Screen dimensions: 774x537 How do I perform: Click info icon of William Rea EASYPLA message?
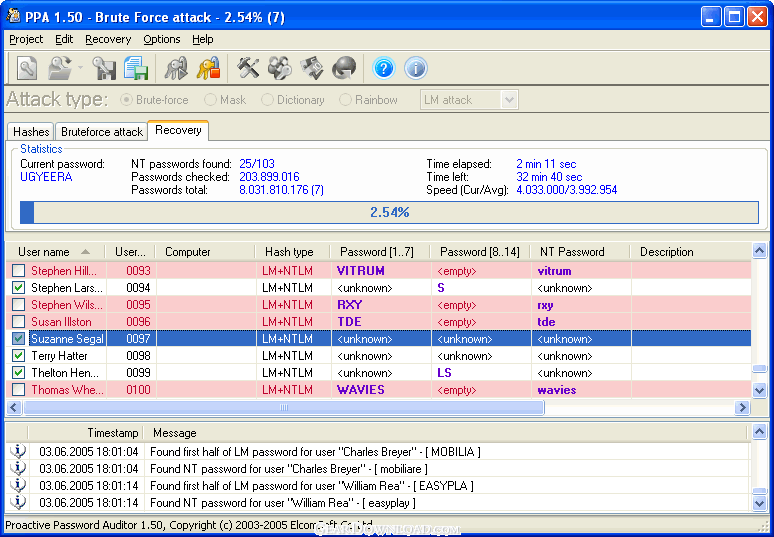pyautogui.click(x=18, y=485)
